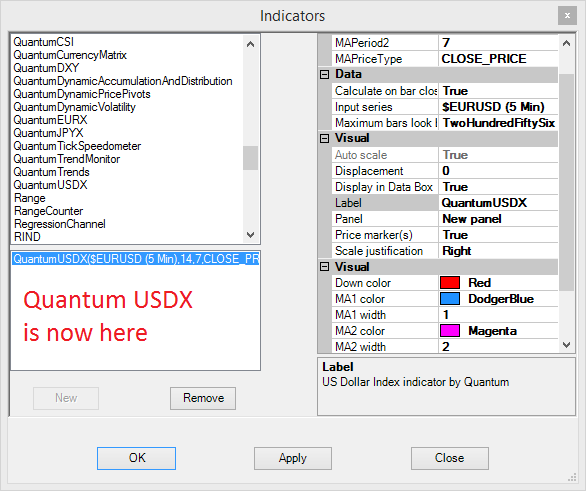Viewport: 586px width, 491px height.
Task: Collapse the Data section
Action: (324, 75)
